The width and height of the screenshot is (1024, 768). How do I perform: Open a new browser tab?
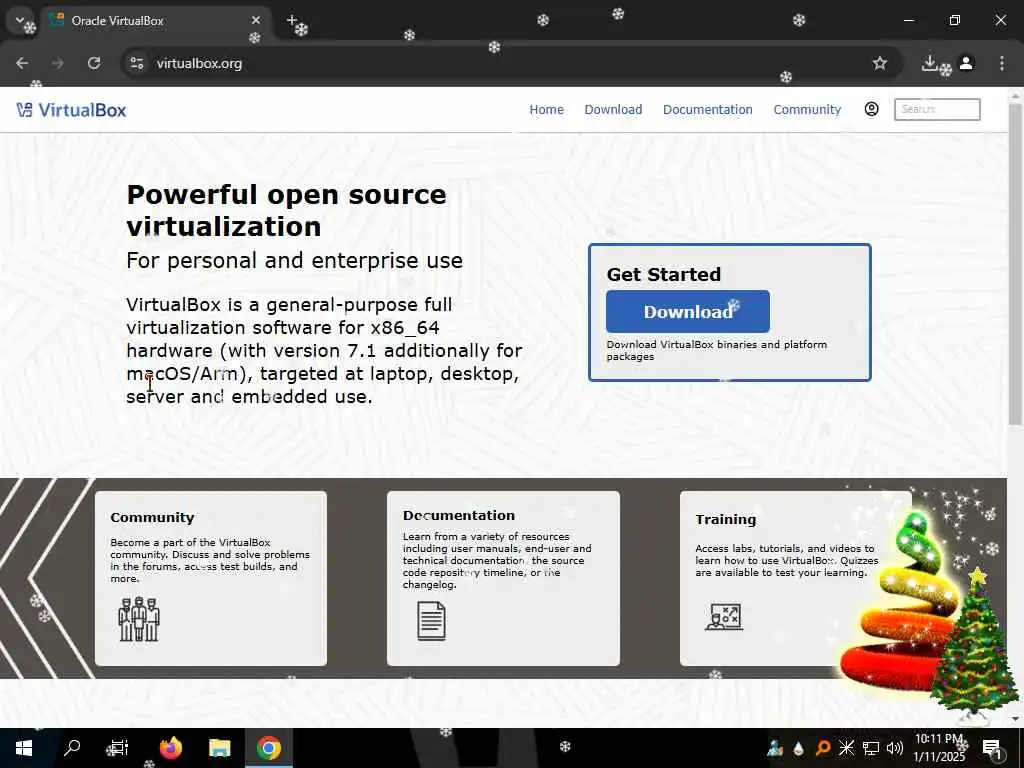(x=292, y=20)
